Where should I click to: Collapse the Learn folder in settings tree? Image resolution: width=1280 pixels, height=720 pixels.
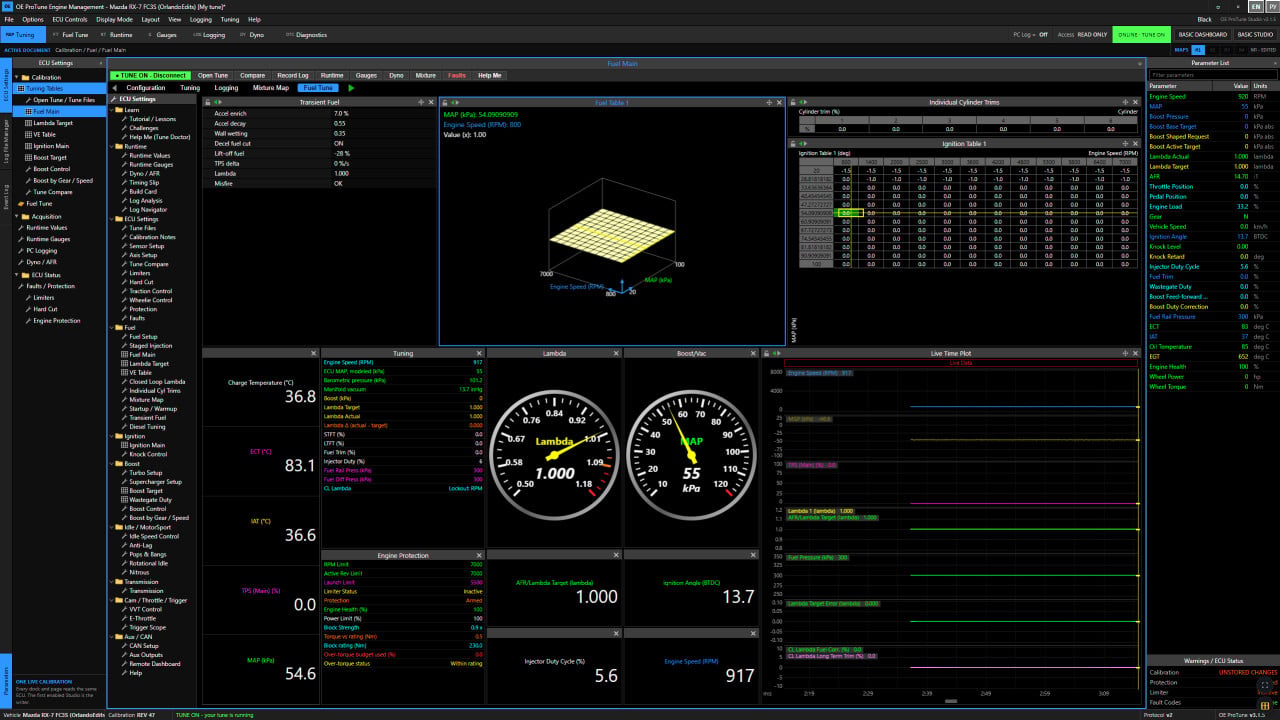pos(112,110)
